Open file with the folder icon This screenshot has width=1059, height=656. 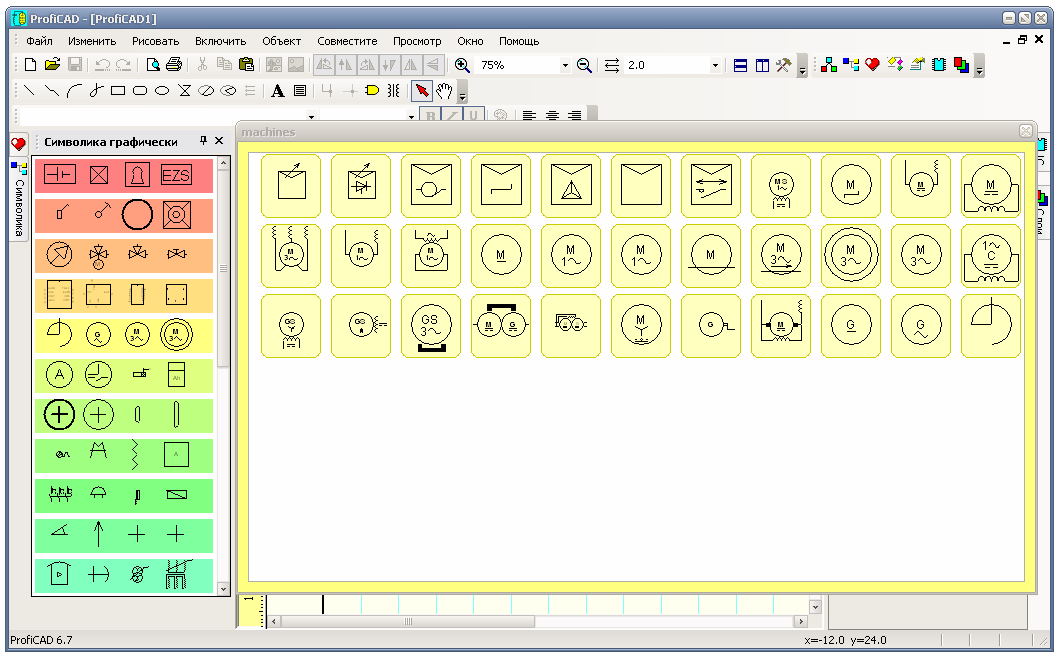click(x=52, y=65)
